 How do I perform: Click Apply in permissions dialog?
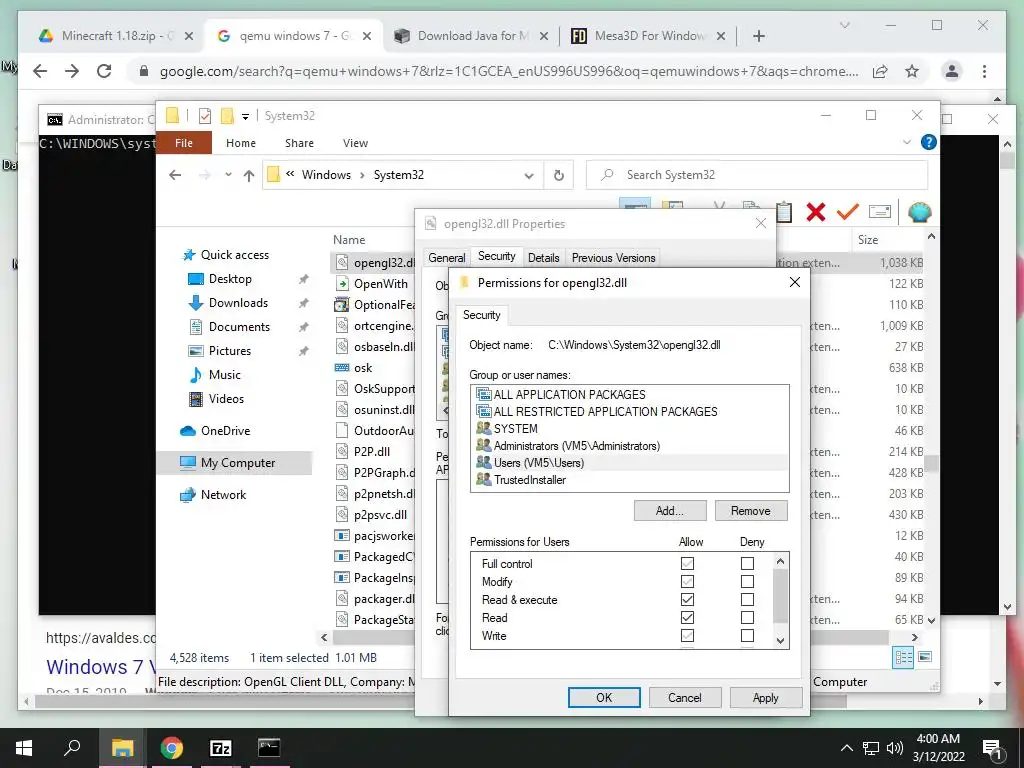pos(765,697)
